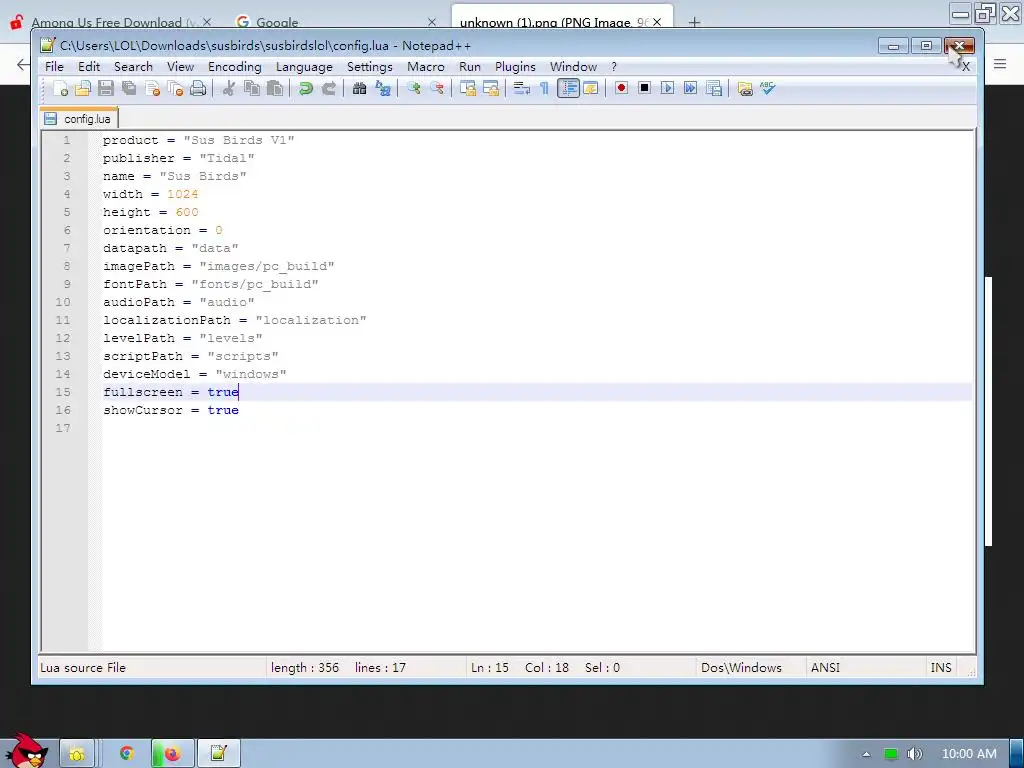Click the line showCursor = true

pyautogui.click(x=170, y=410)
